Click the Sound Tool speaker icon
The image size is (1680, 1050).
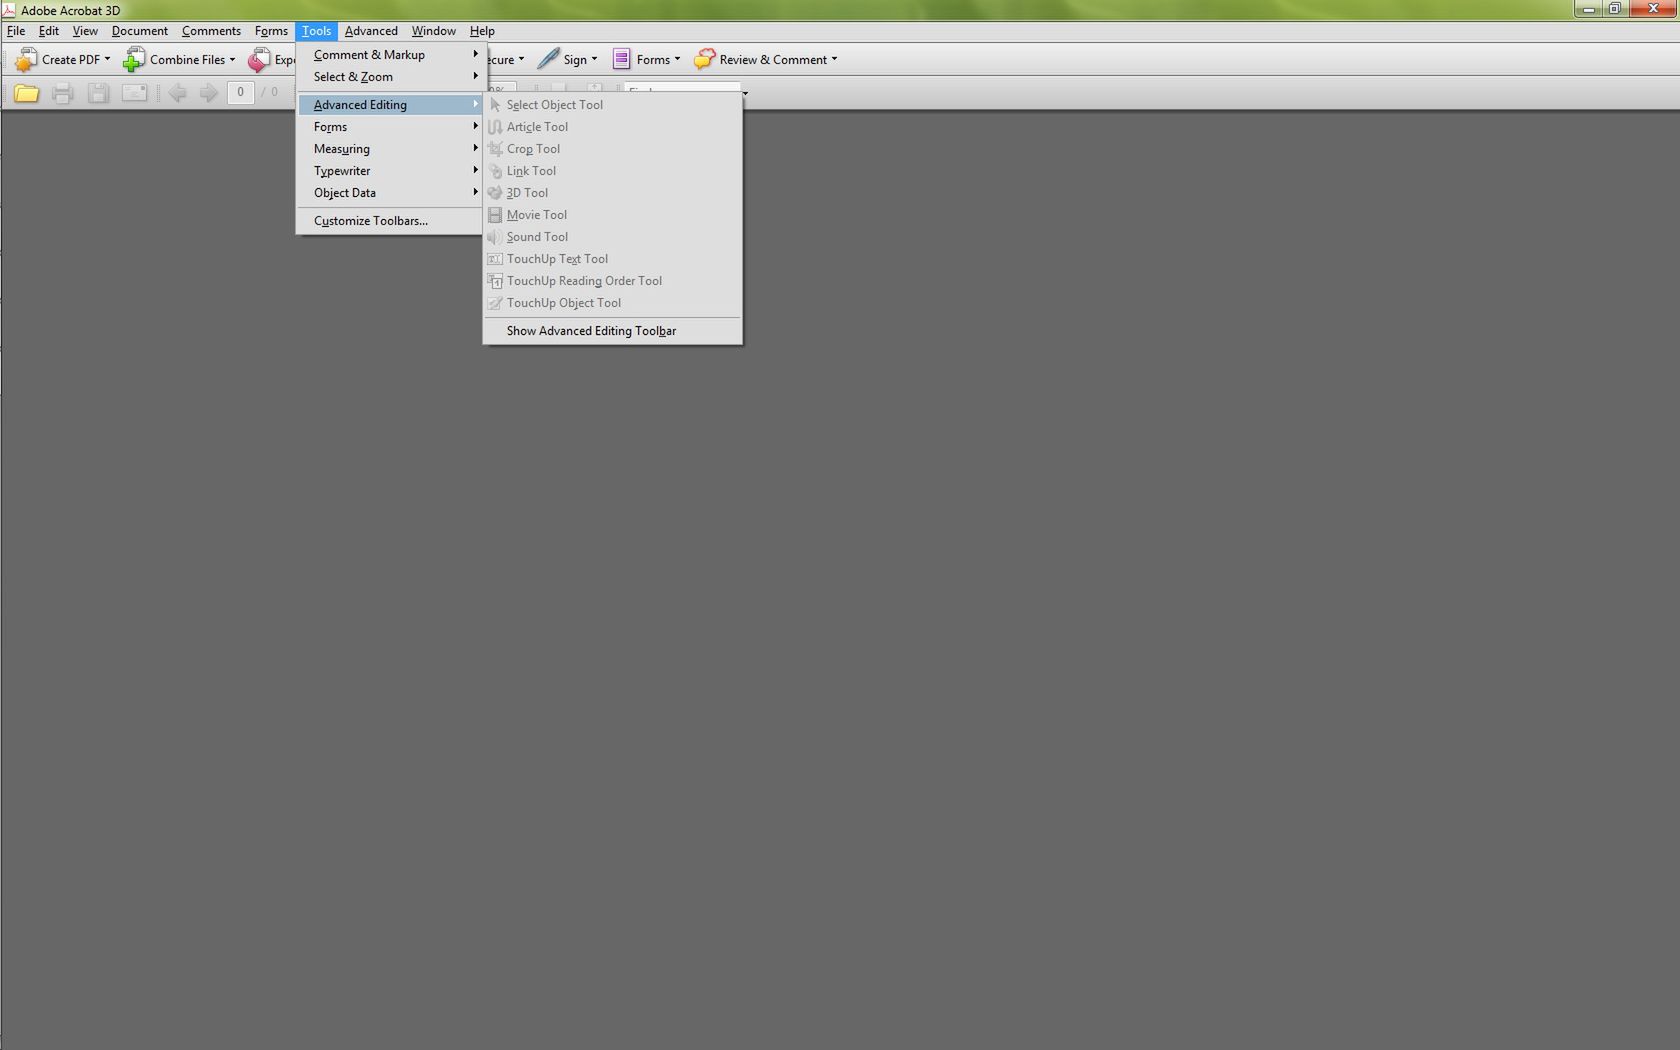point(495,237)
